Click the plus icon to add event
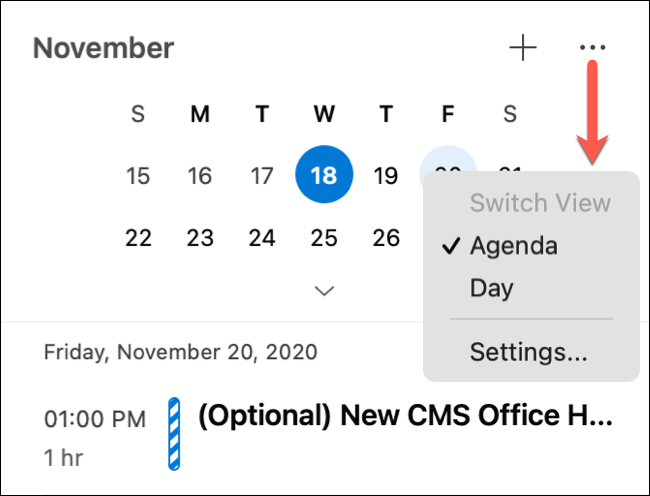Screen dimensions: 650x496 pos(523,48)
